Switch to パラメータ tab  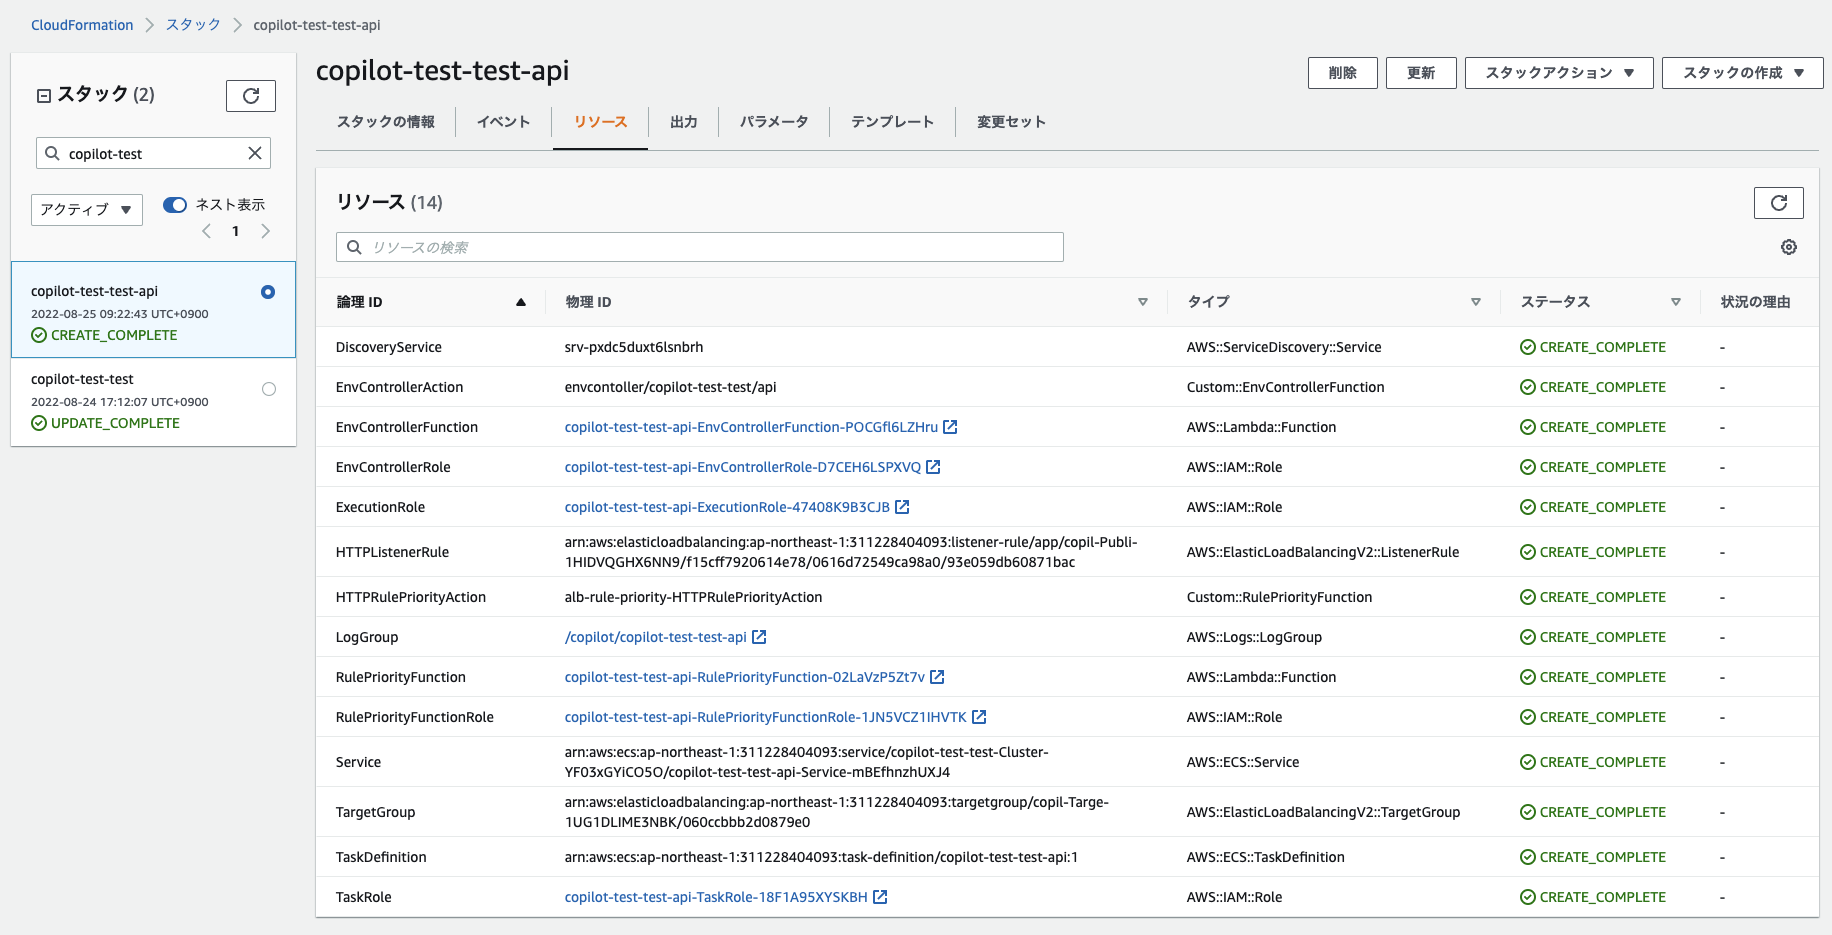pyautogui.click(x=774, y=122)
